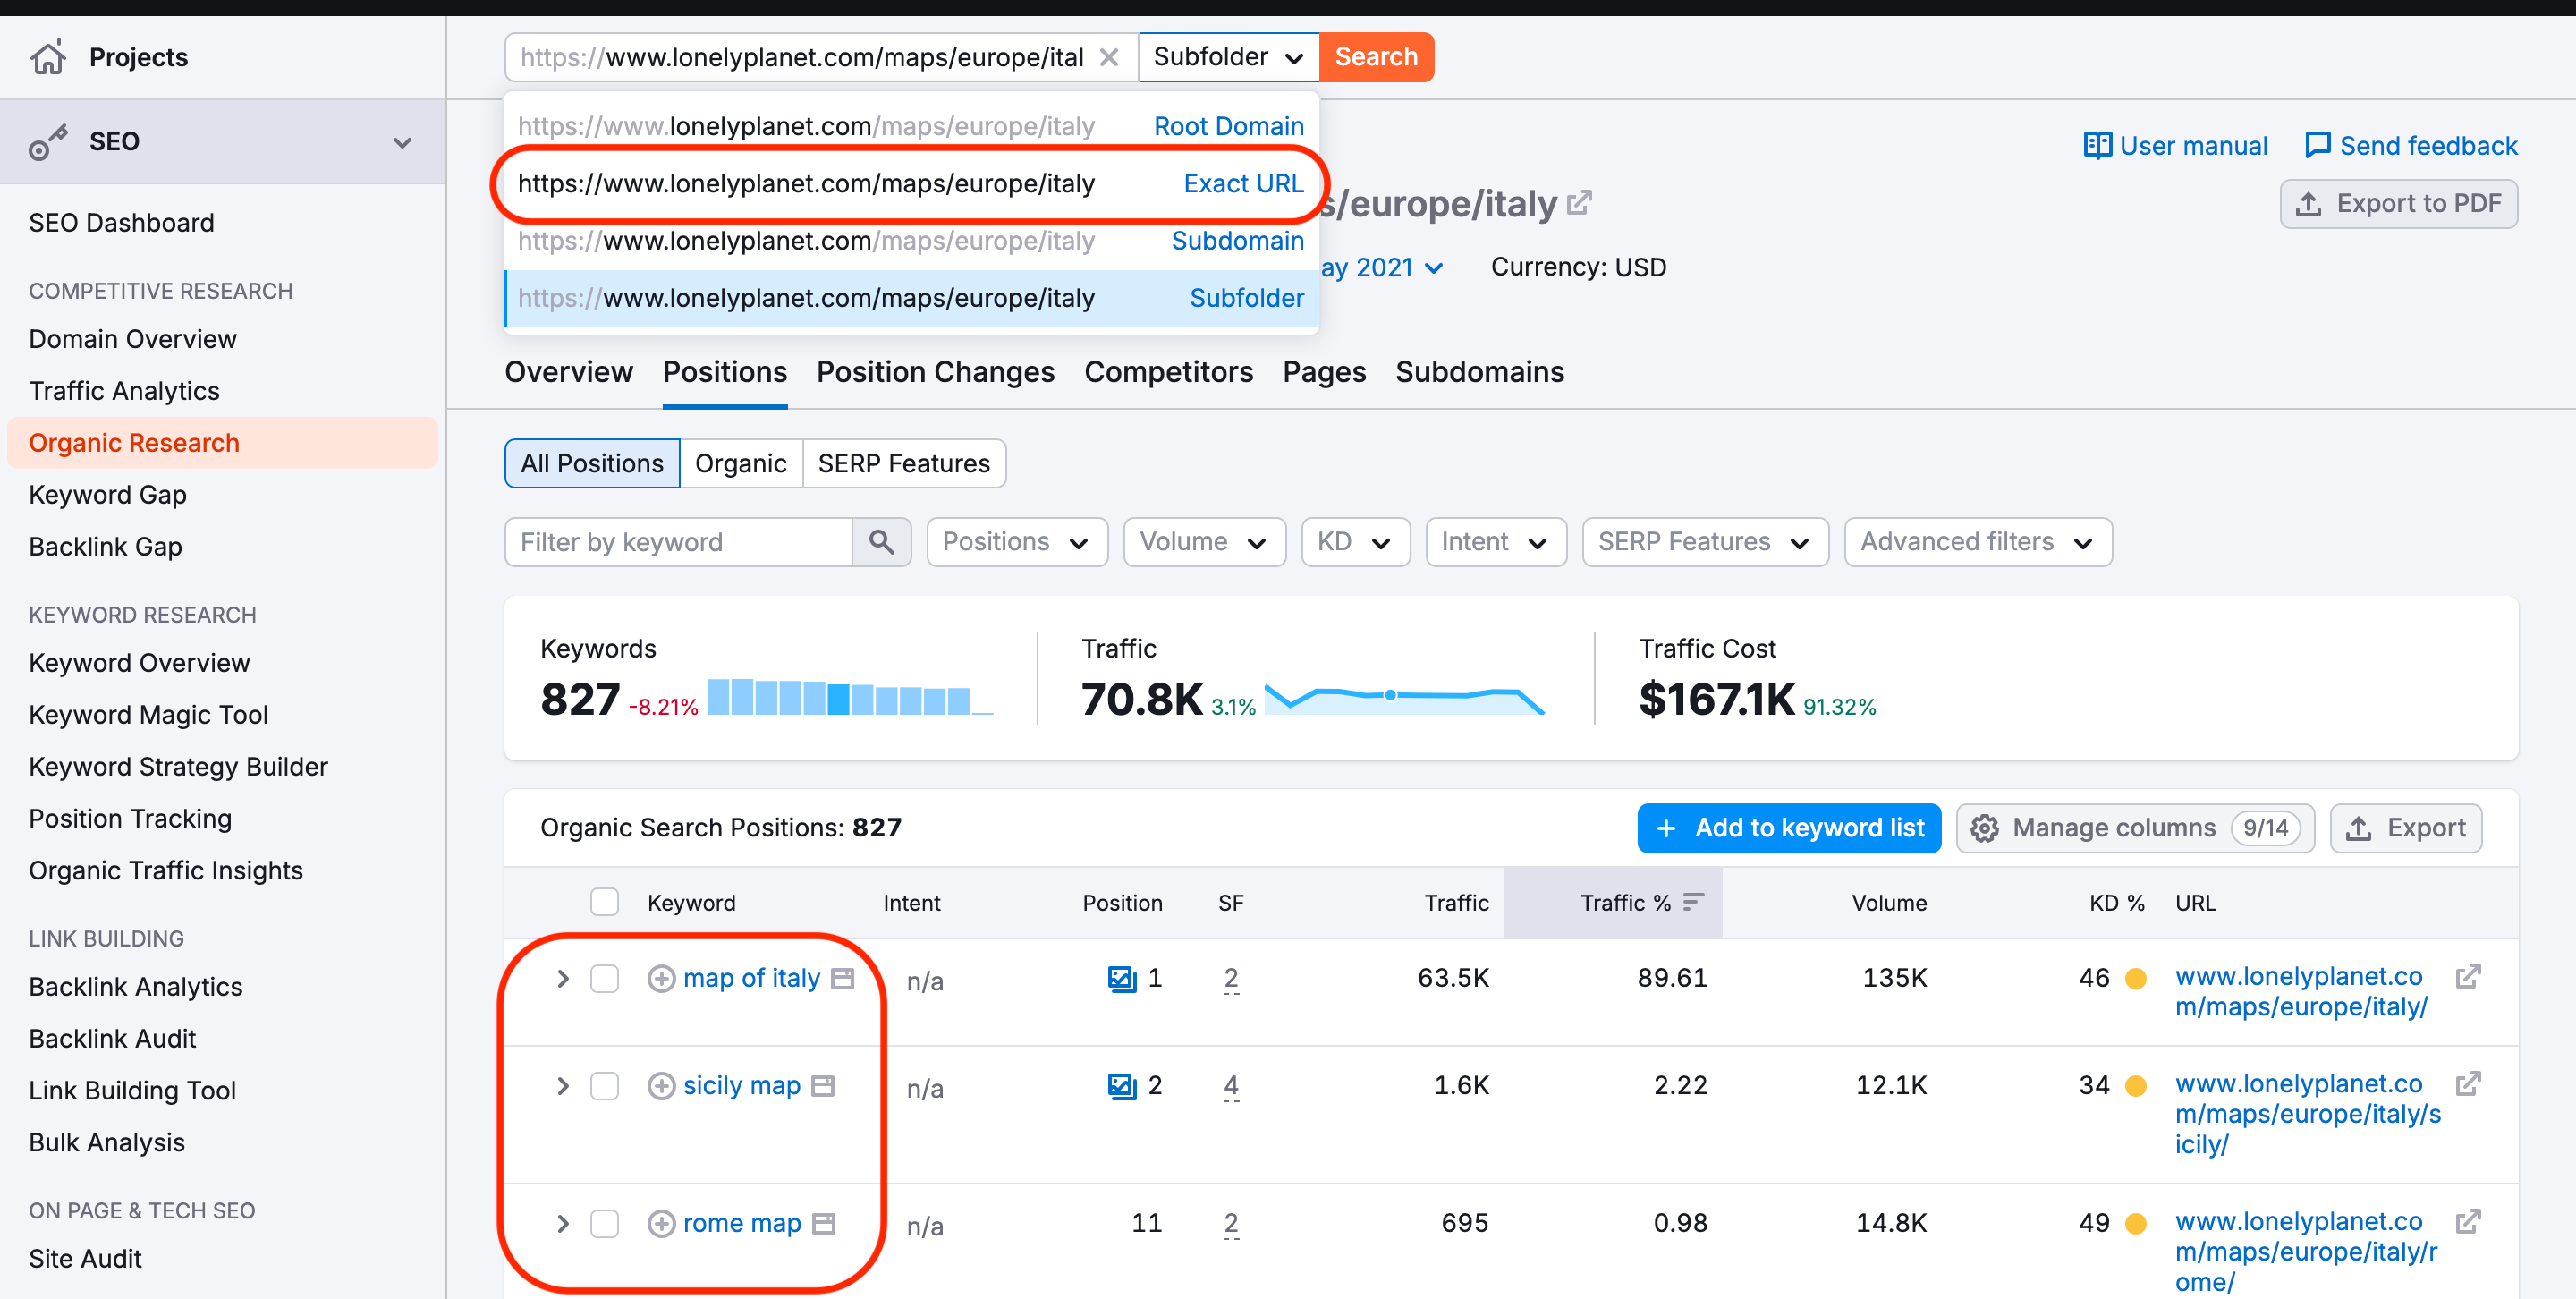Open SERP snapshot icon for 'sicily map'
Image resolution: width=2576 pixels, height=1299 pixels.
pyautogui.click(x=823, y=1086)
